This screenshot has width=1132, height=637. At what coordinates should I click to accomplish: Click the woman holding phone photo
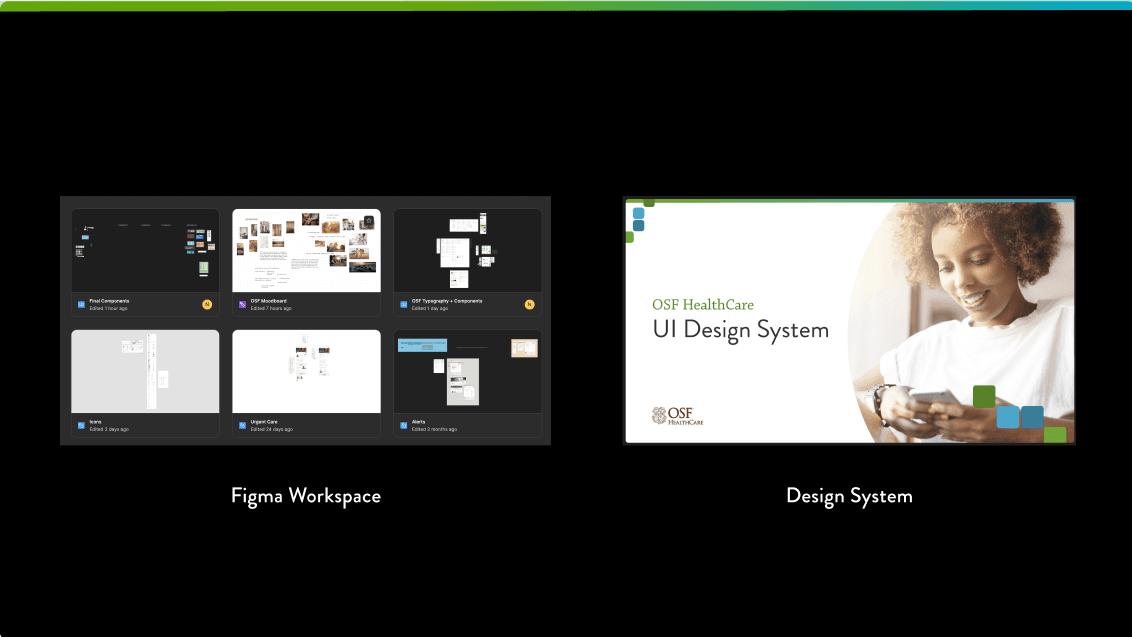961,322
